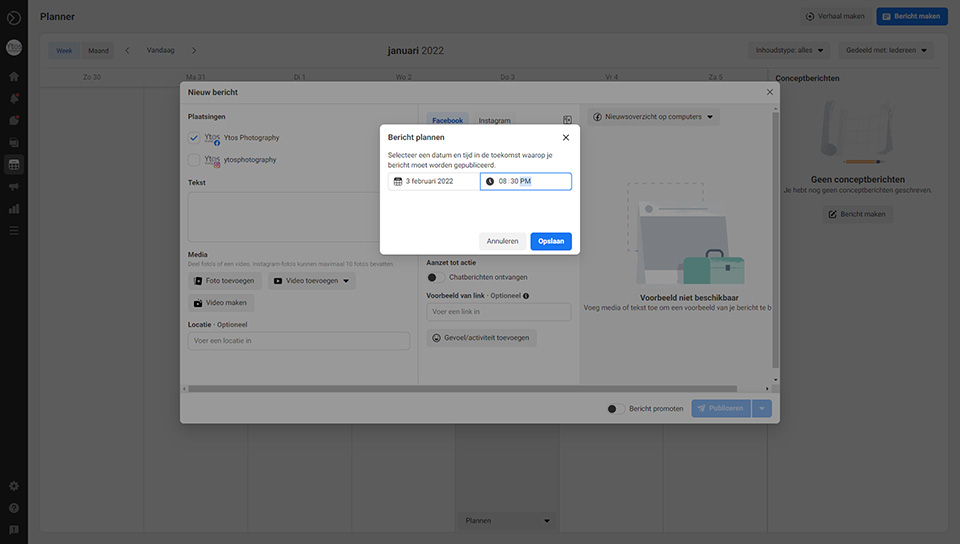Check the ytosphotography Instagram placement
Image resolution: width=960 pixels, height=544 pixels.
point(193,160)
